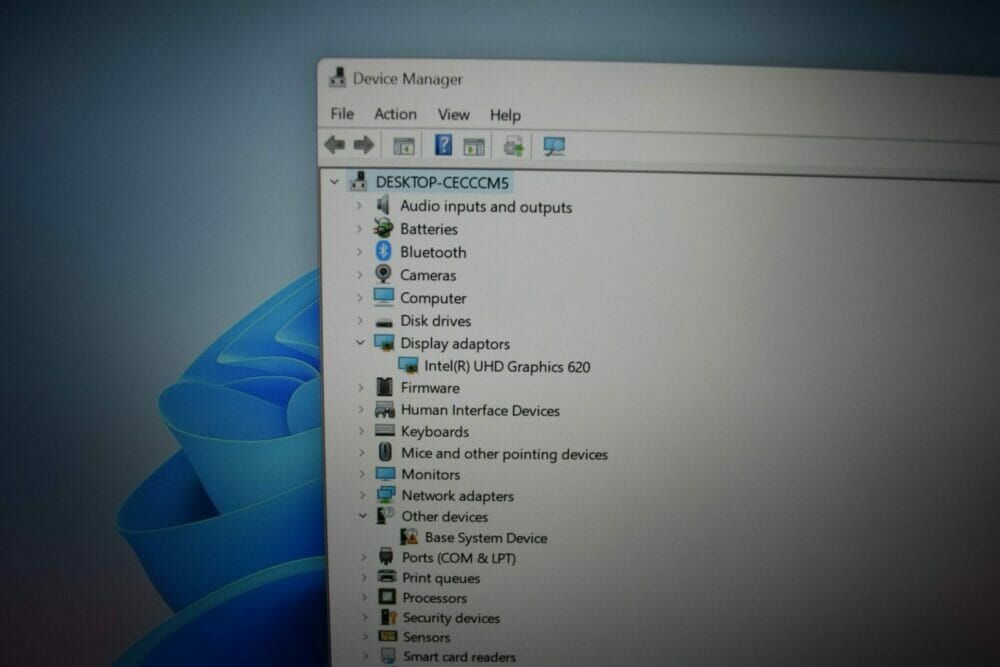Click the Bluetooth category icon
This screenshot has height=667, width=1000.
pos(383,251)
